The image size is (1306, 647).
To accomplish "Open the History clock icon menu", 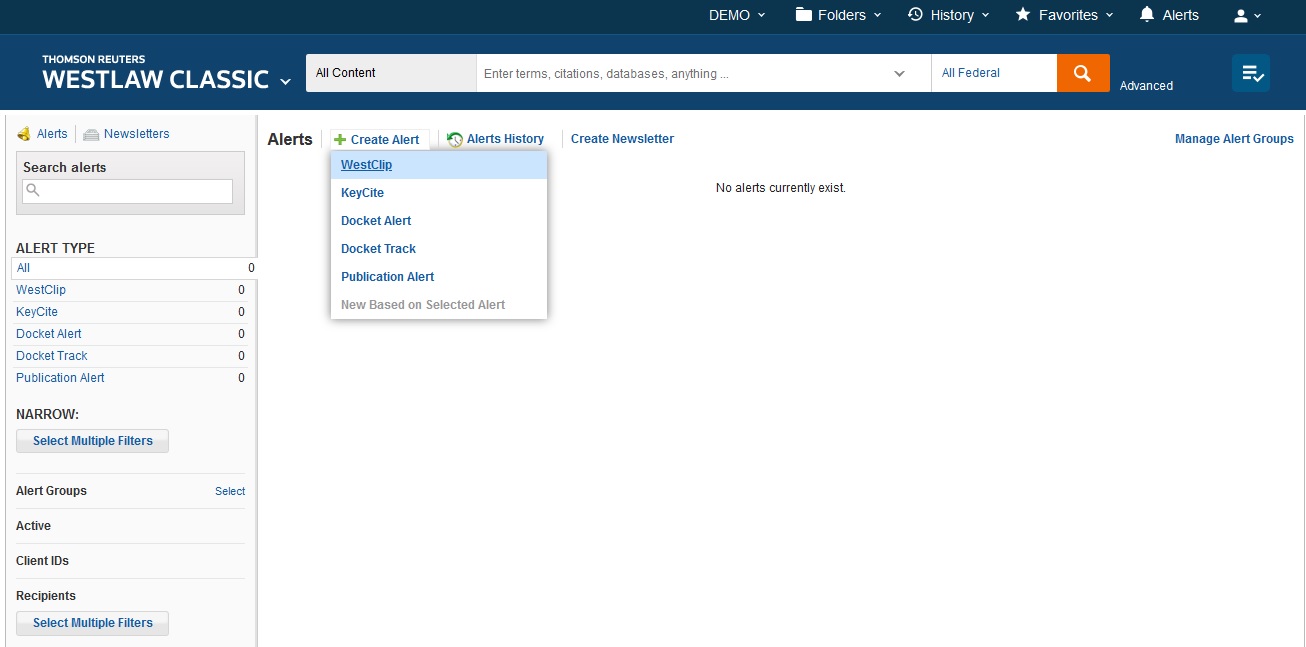I will (915, 15).
